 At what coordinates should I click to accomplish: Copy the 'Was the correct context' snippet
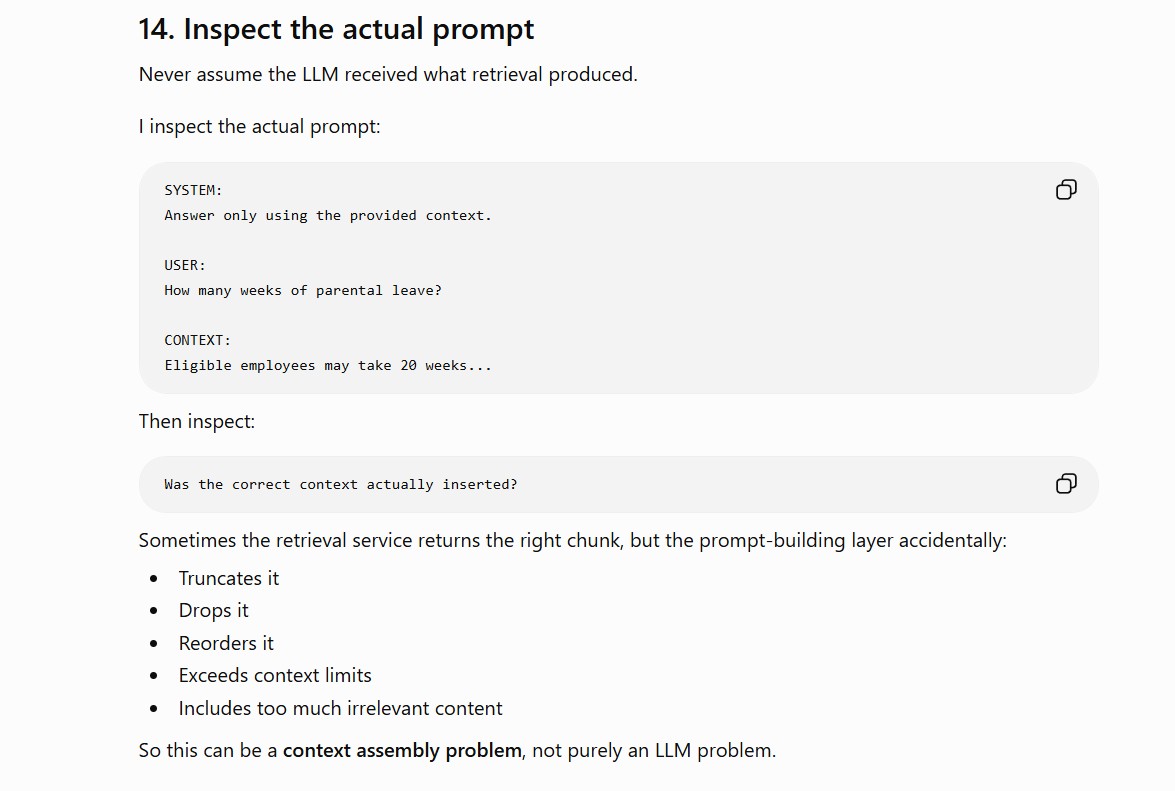click(x=1066, y=484)
